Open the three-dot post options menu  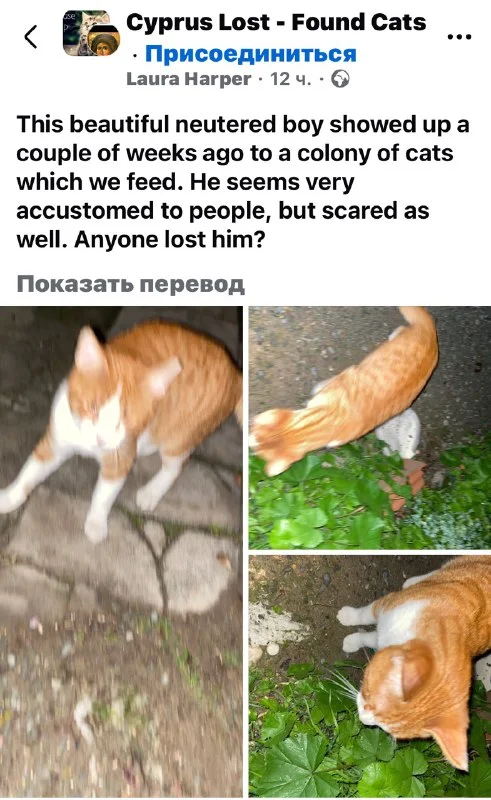pyautogui.click(x=459, y=37)
